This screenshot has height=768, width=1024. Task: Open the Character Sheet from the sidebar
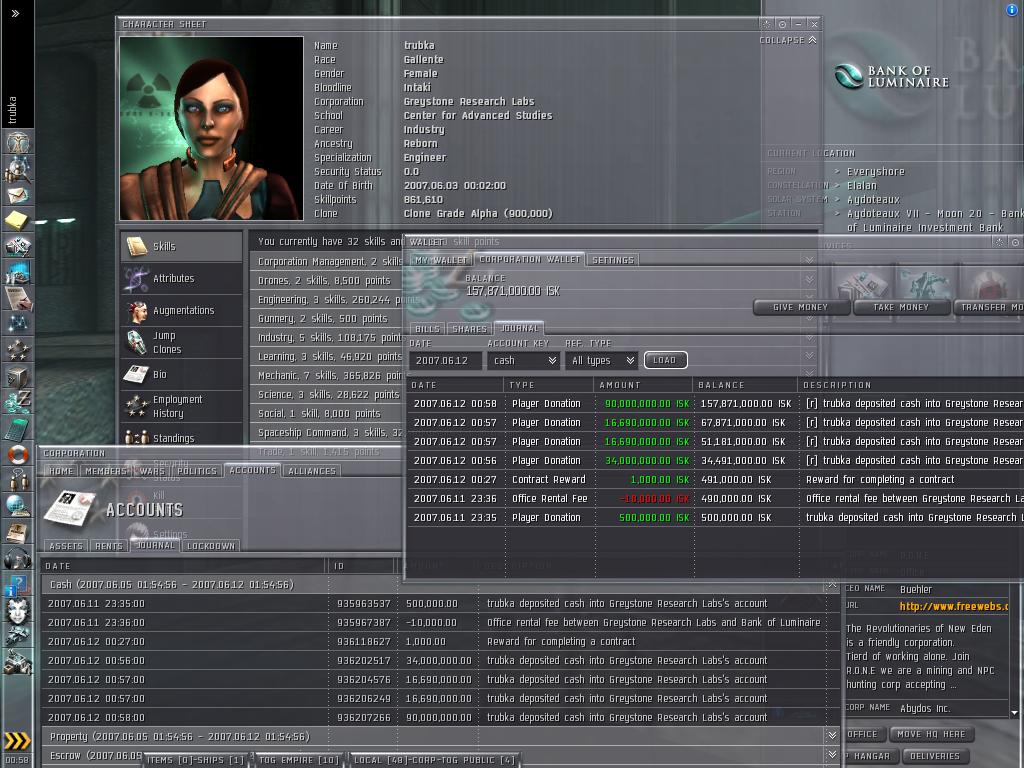coord(18,142)
